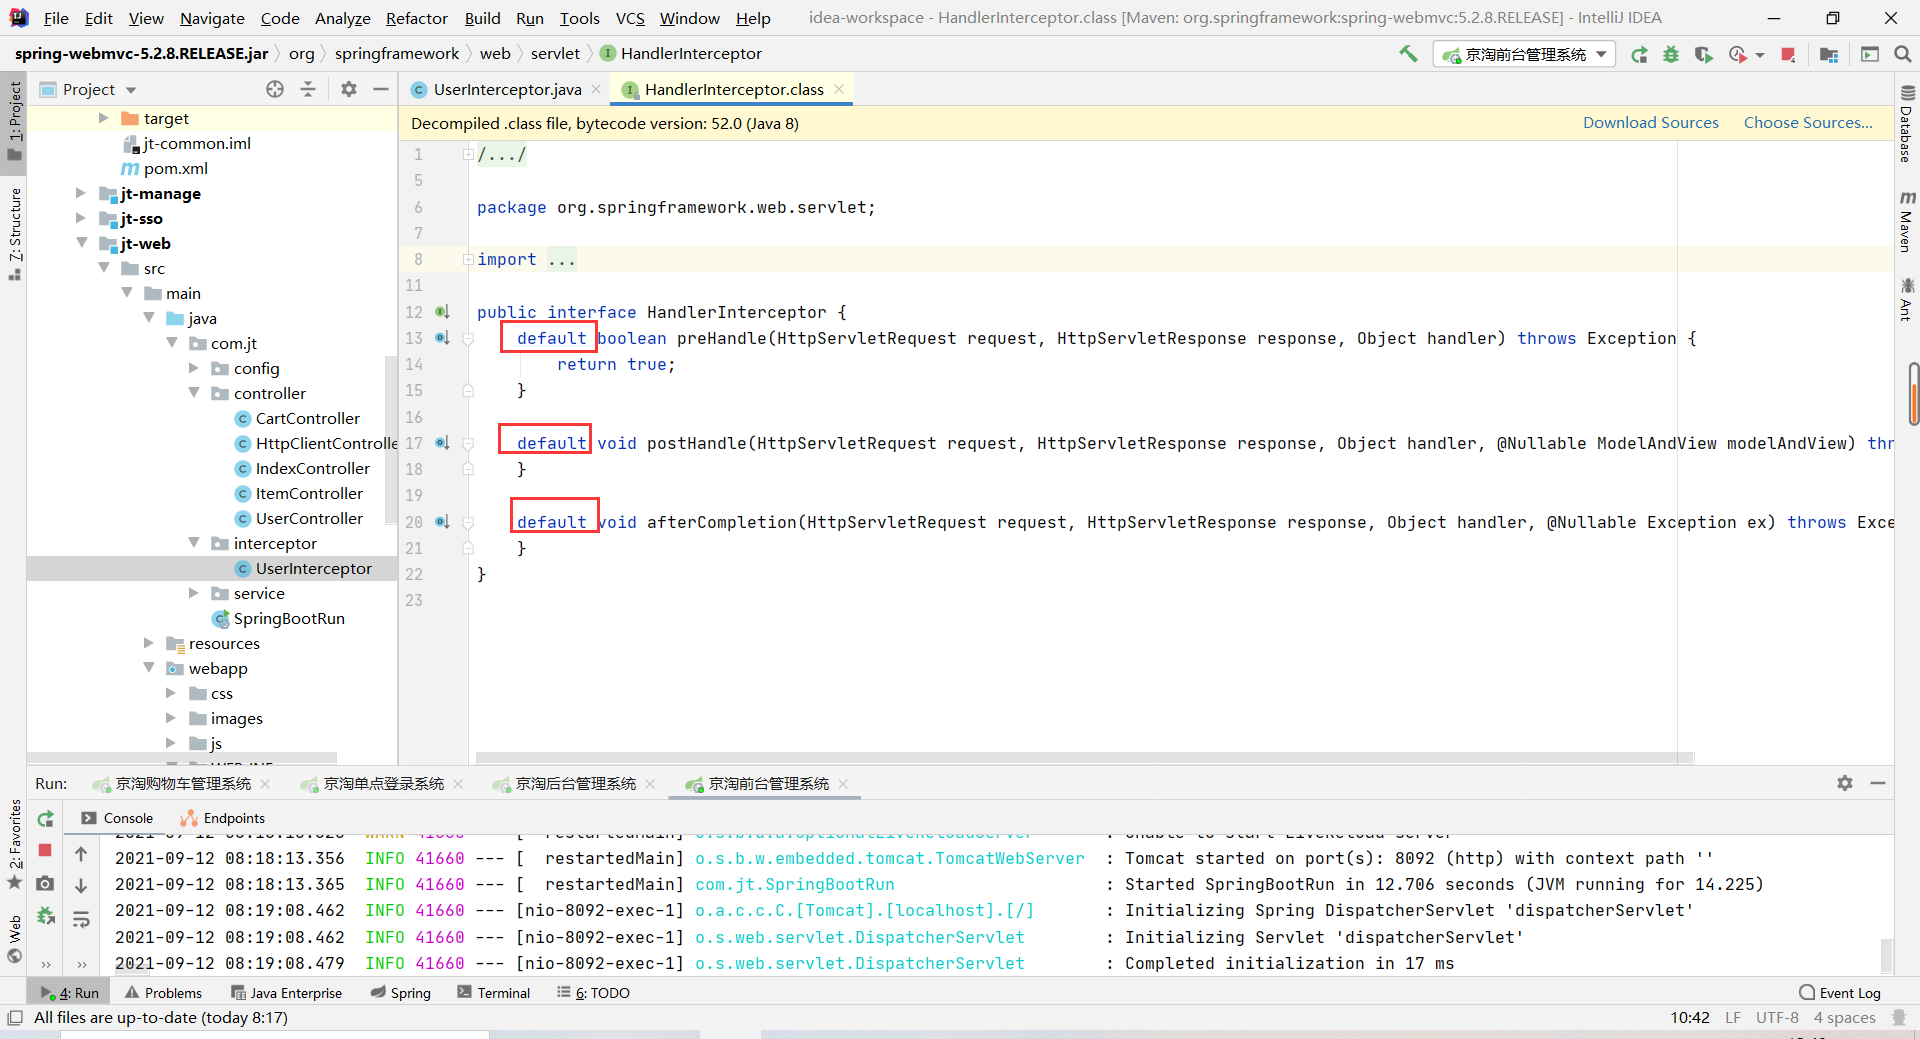The height and width of the screenshot is (1039, 1920).
Task: Toggle tool window bars icon in status bar
Action: coord(14,1017)
